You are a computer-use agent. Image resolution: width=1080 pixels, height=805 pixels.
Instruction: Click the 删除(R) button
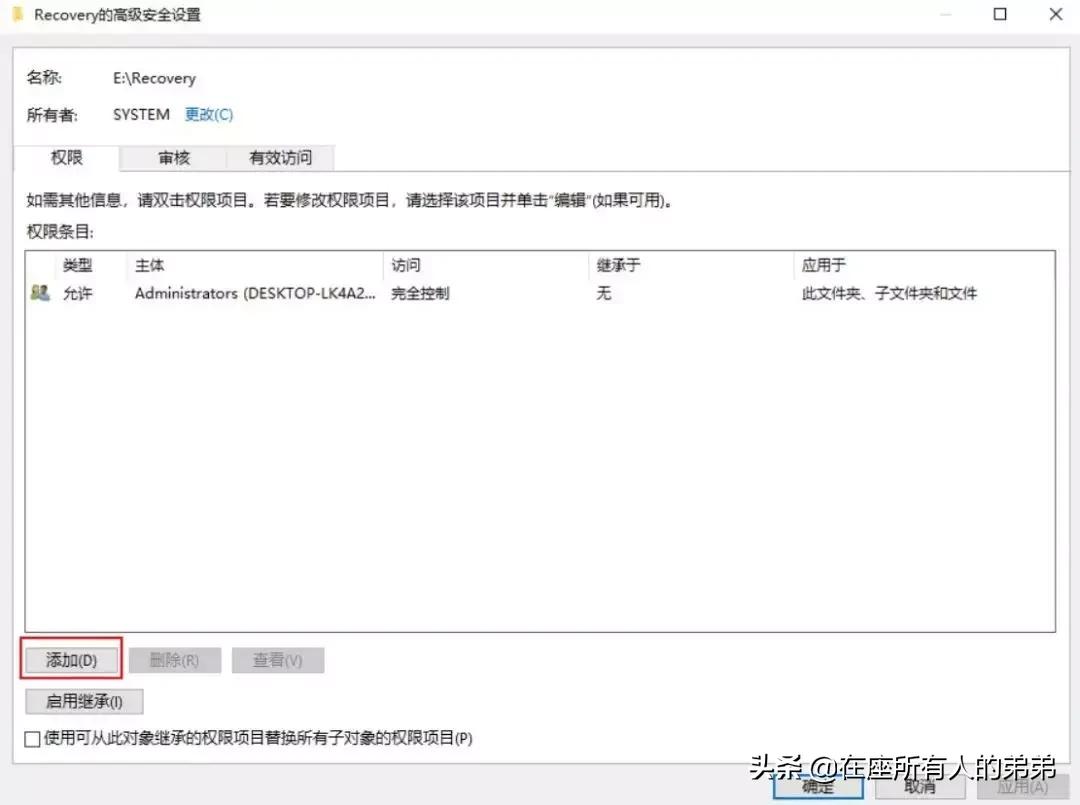coord(175,659)
